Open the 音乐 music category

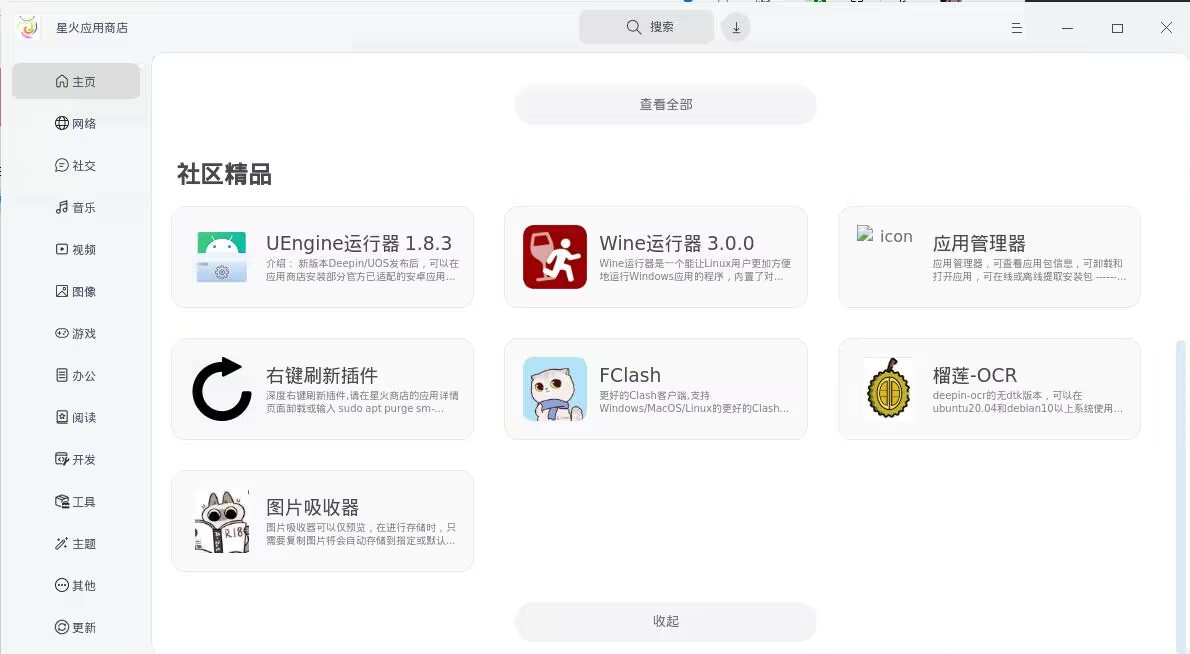pyautogui.click(x=76, y=207)
